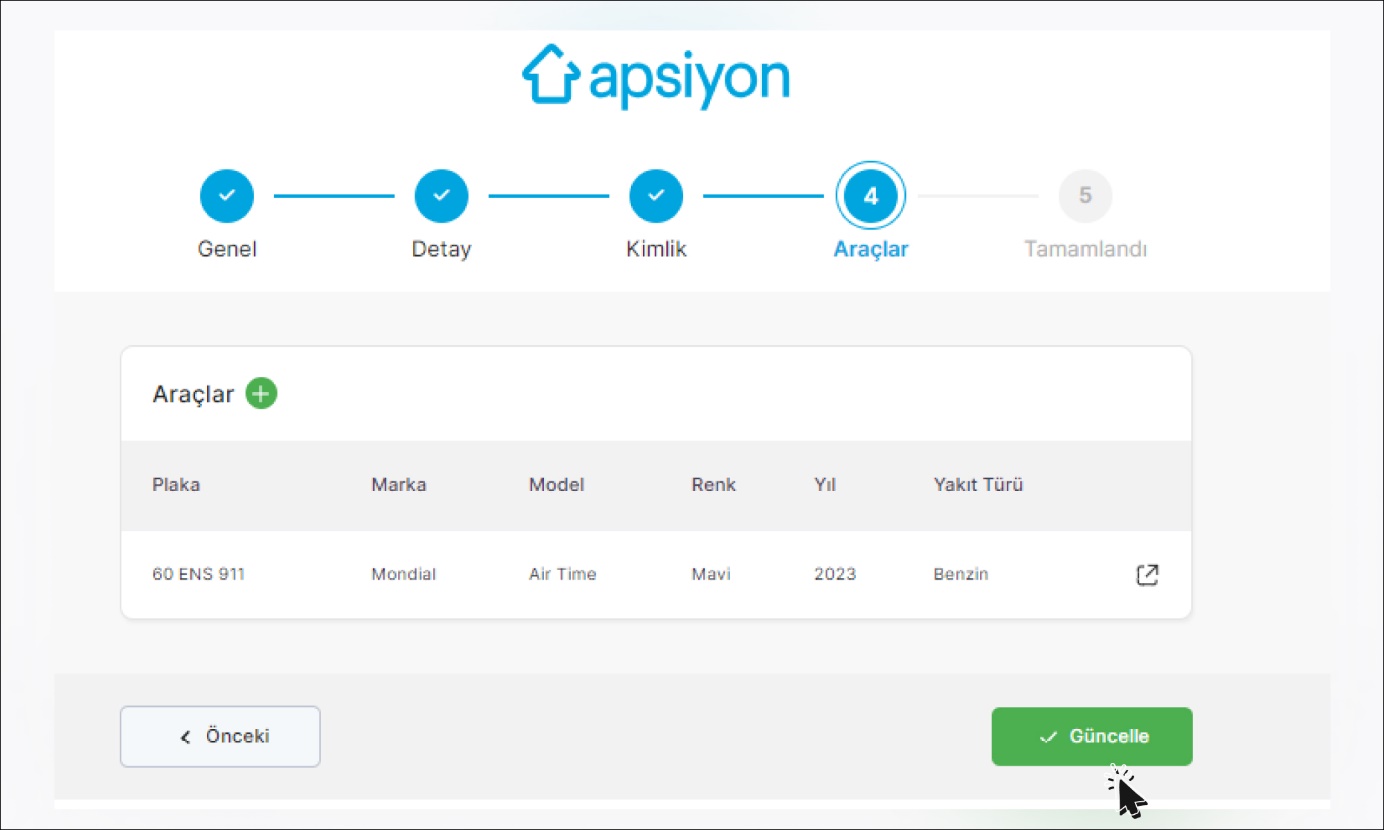Screen dimensions: 1384x830
Task: Click the Marka column header
Action: [399, 485]
